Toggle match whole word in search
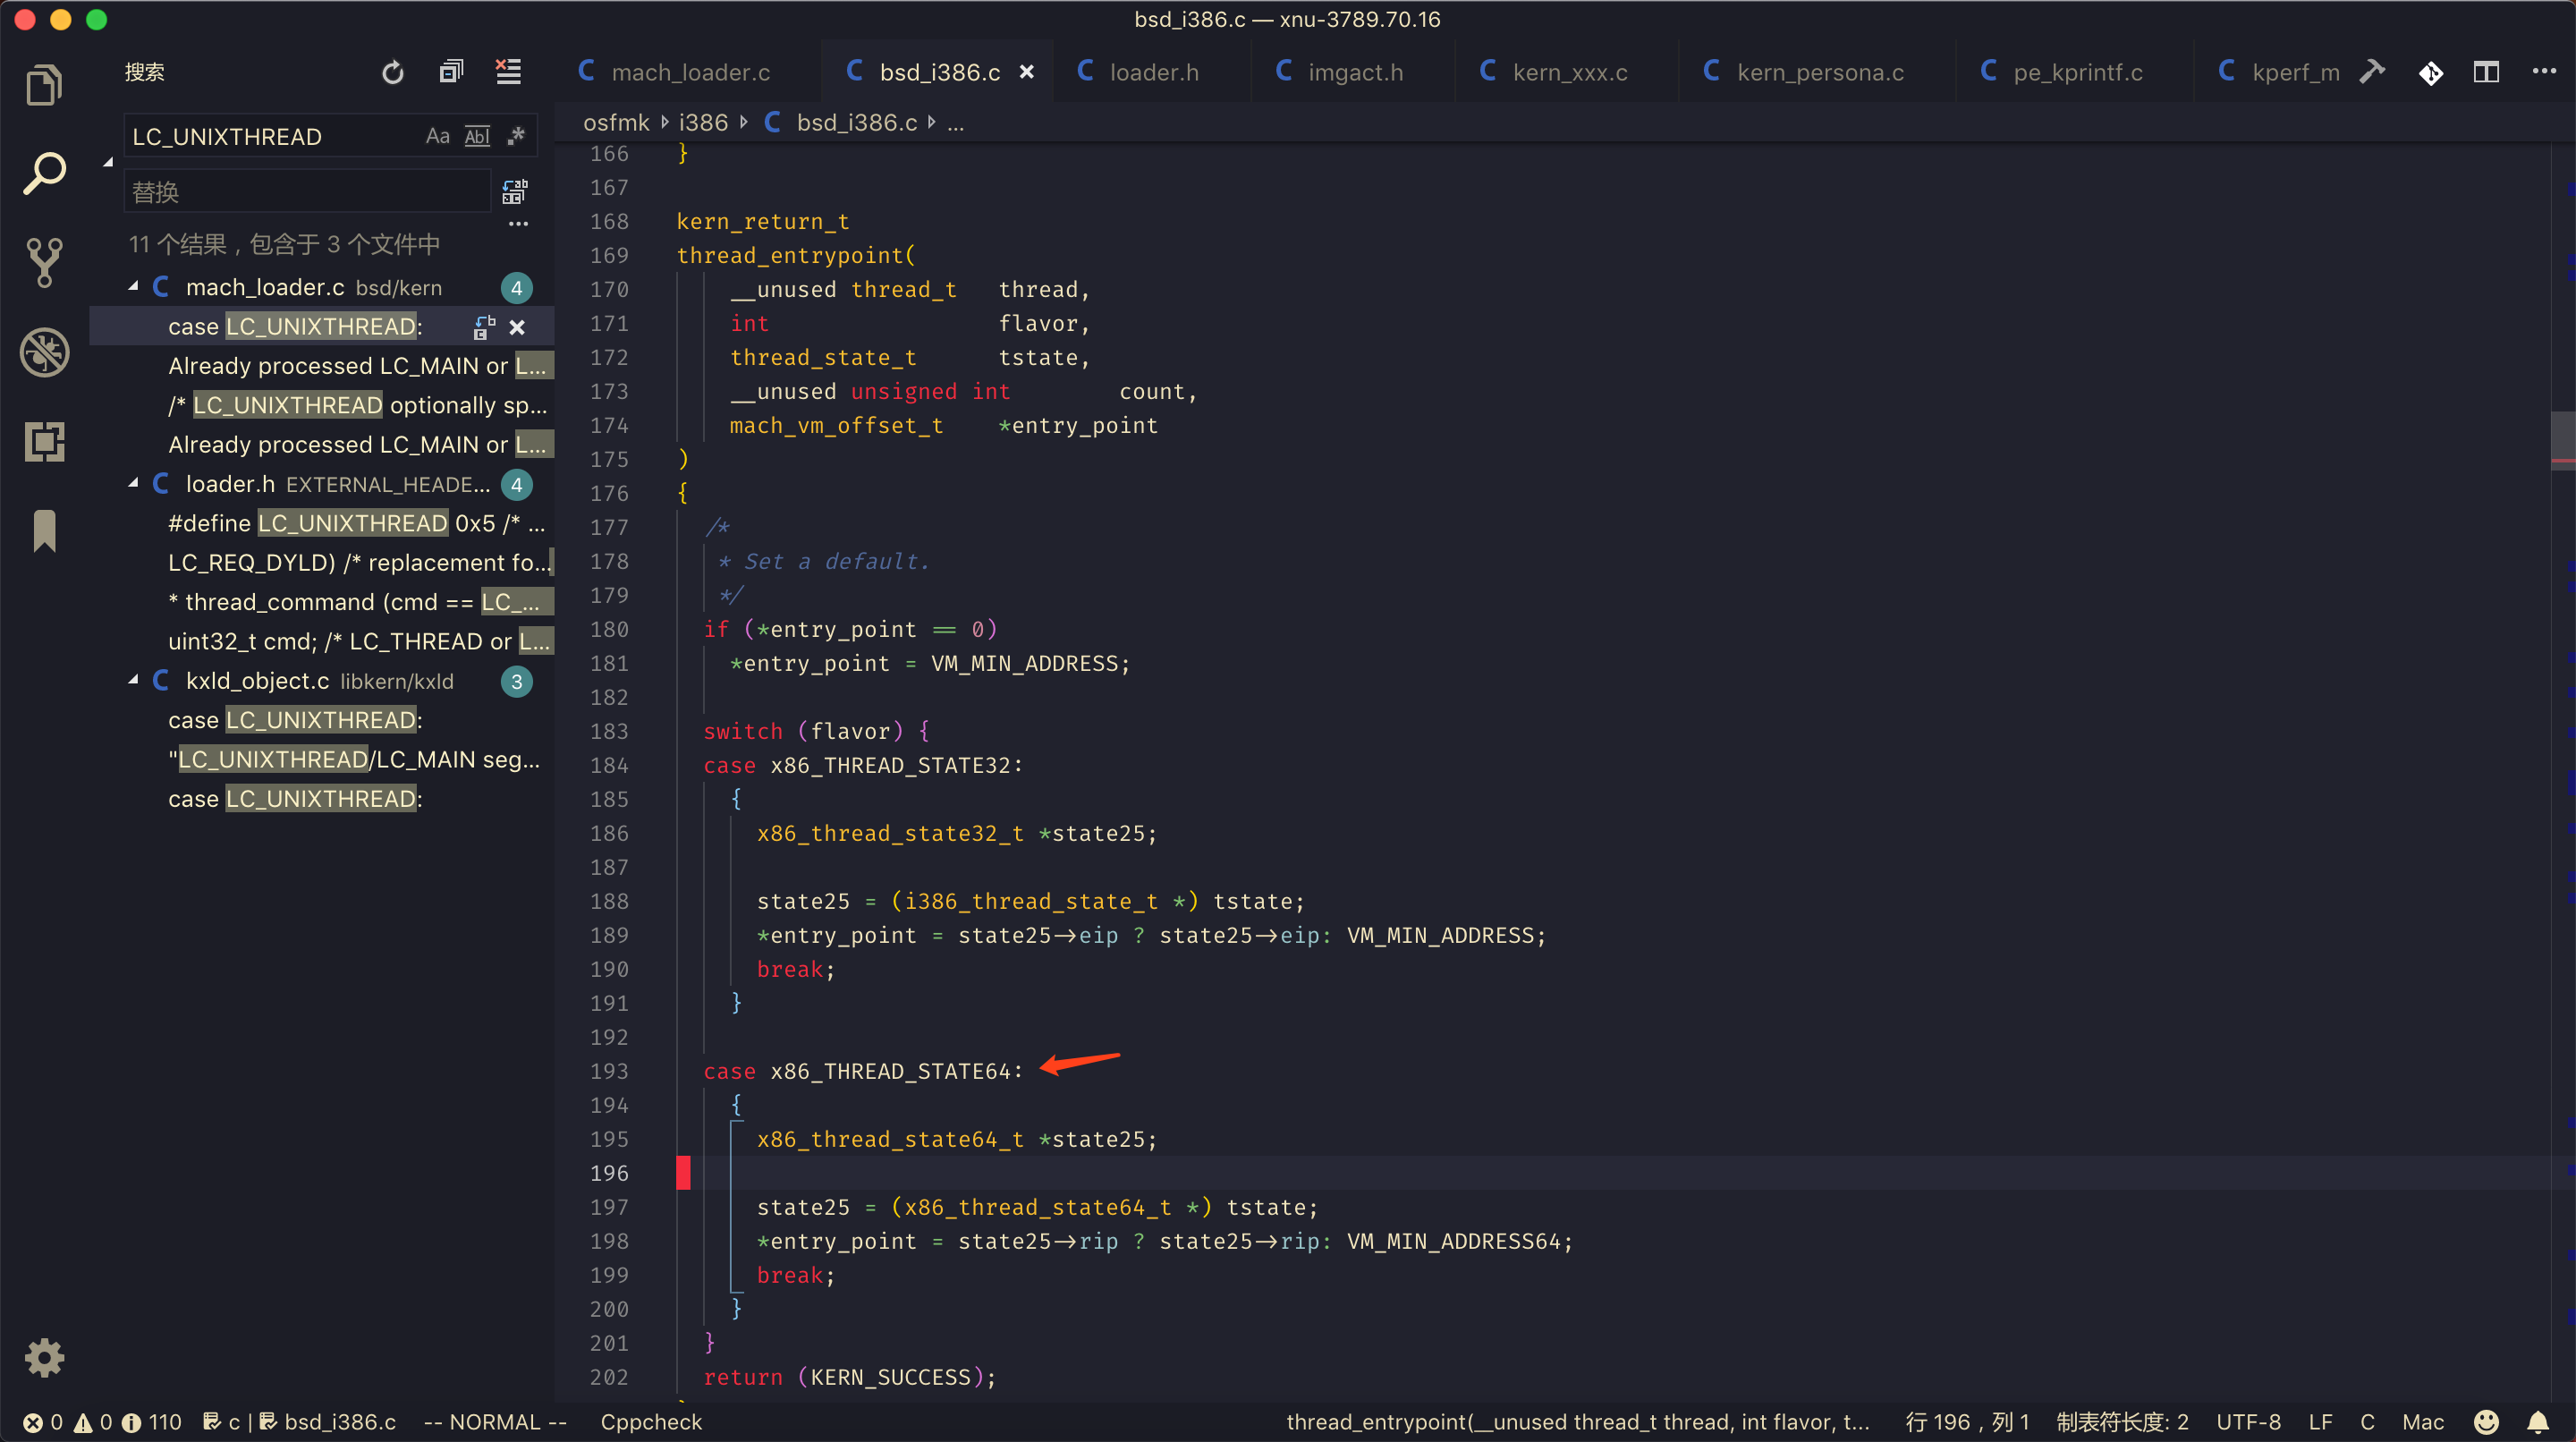This screenshot has width=2576, height=1442. (477, 136)
